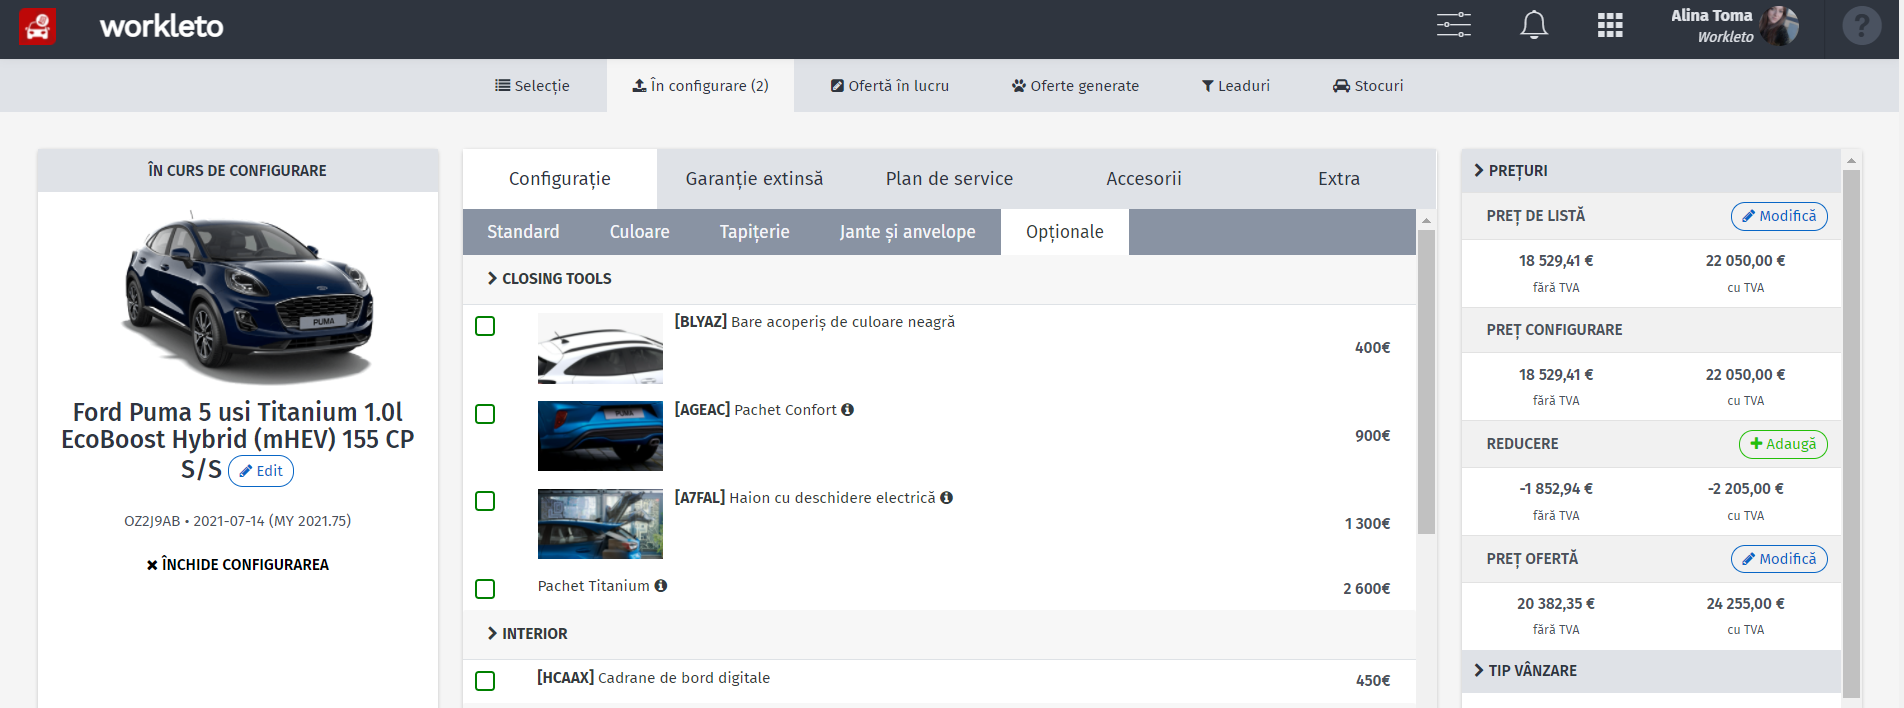Switch to the Plan de service tab
The width and height of the screenshot is (1904, 708).
949,179
